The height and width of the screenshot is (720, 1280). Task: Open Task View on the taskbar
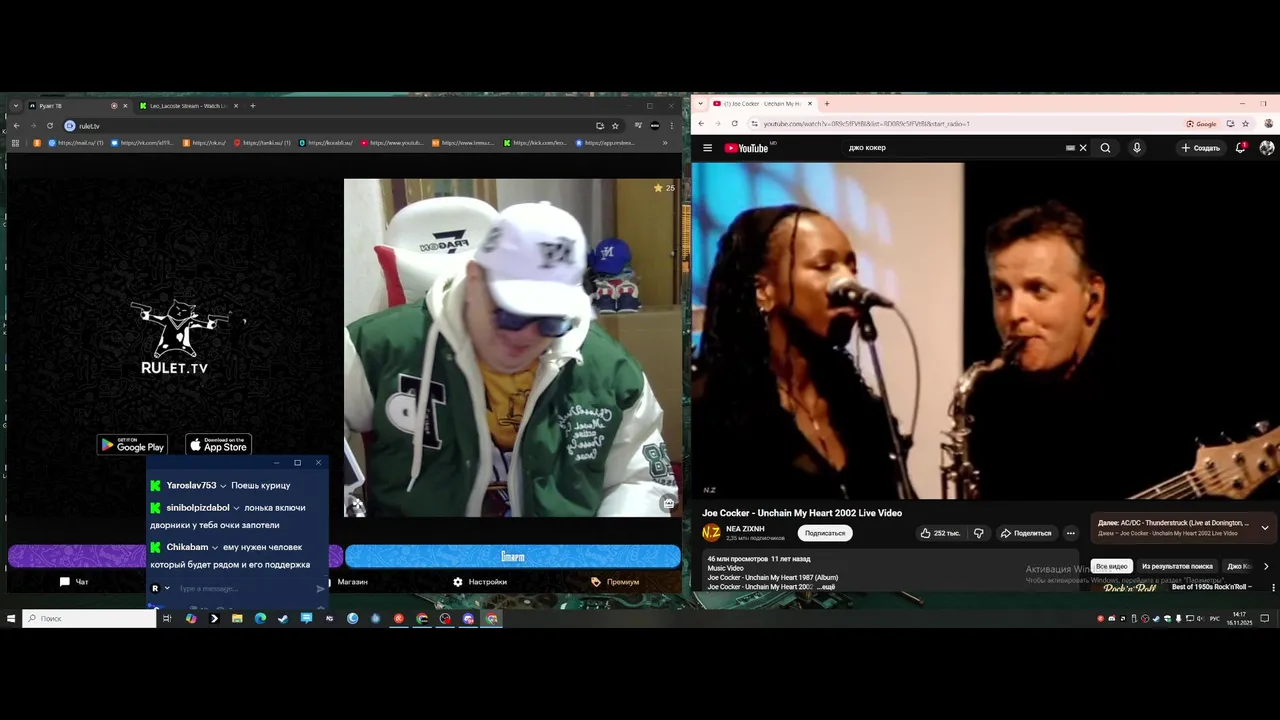click(167, 619)
